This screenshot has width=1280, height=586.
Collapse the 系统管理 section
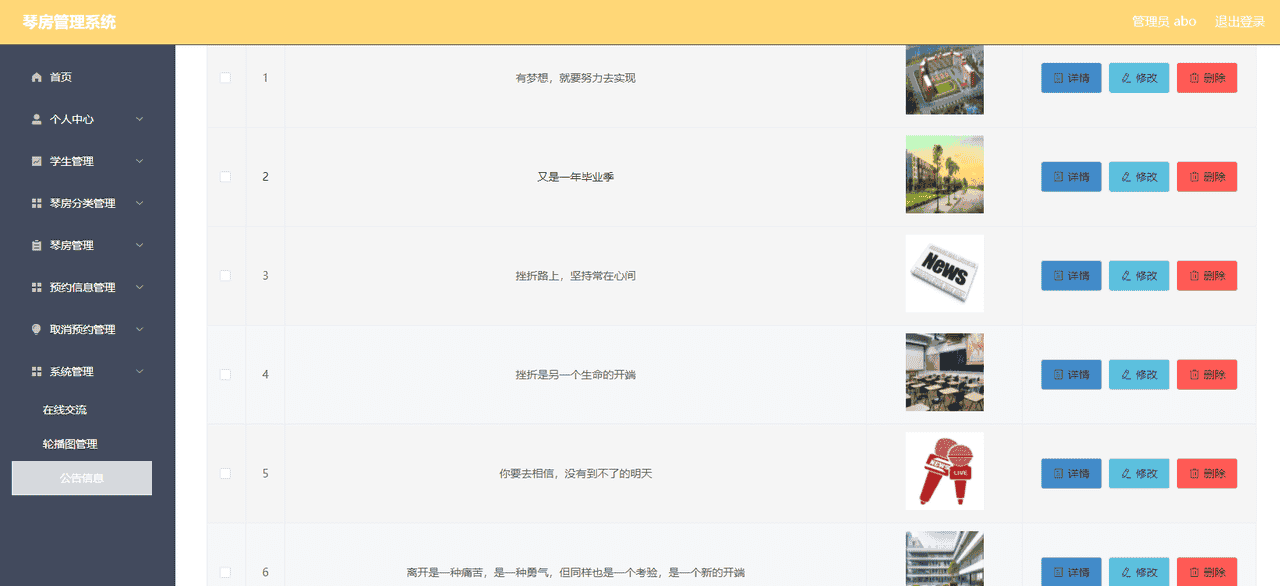click(x=139, y=371)
